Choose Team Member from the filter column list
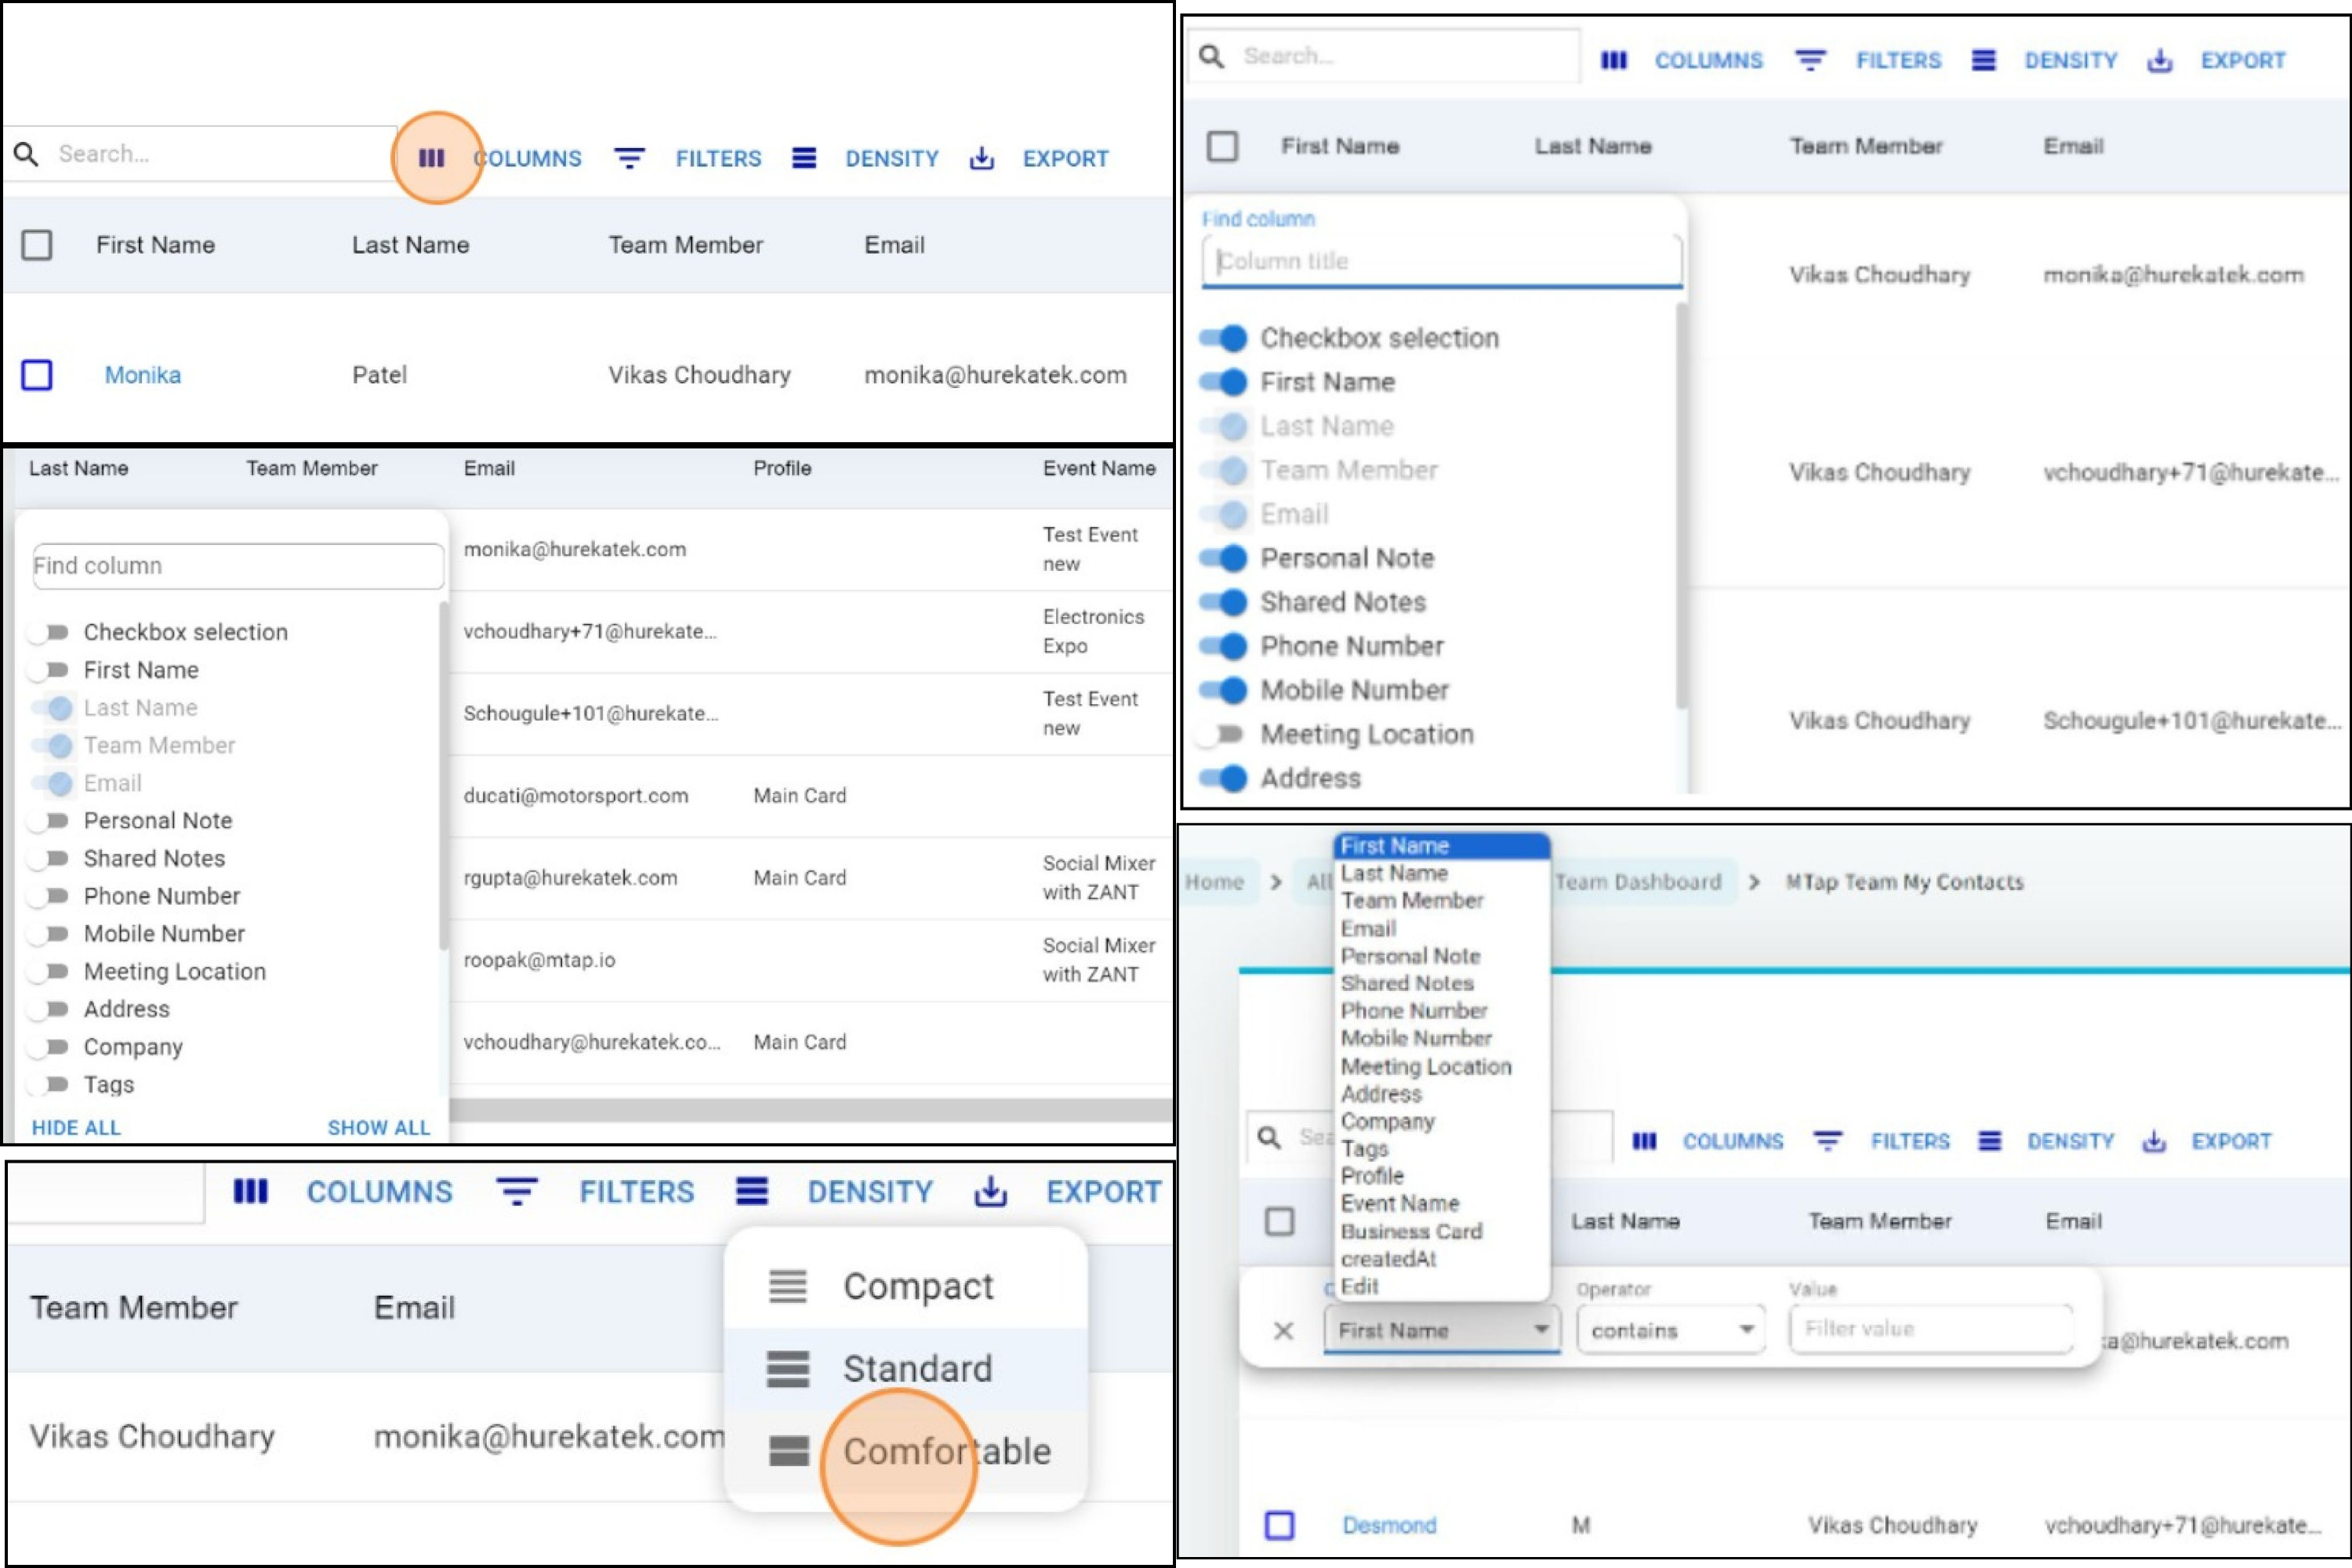The height and width of the screenshot is (1568, 2352). point(1442,901)
